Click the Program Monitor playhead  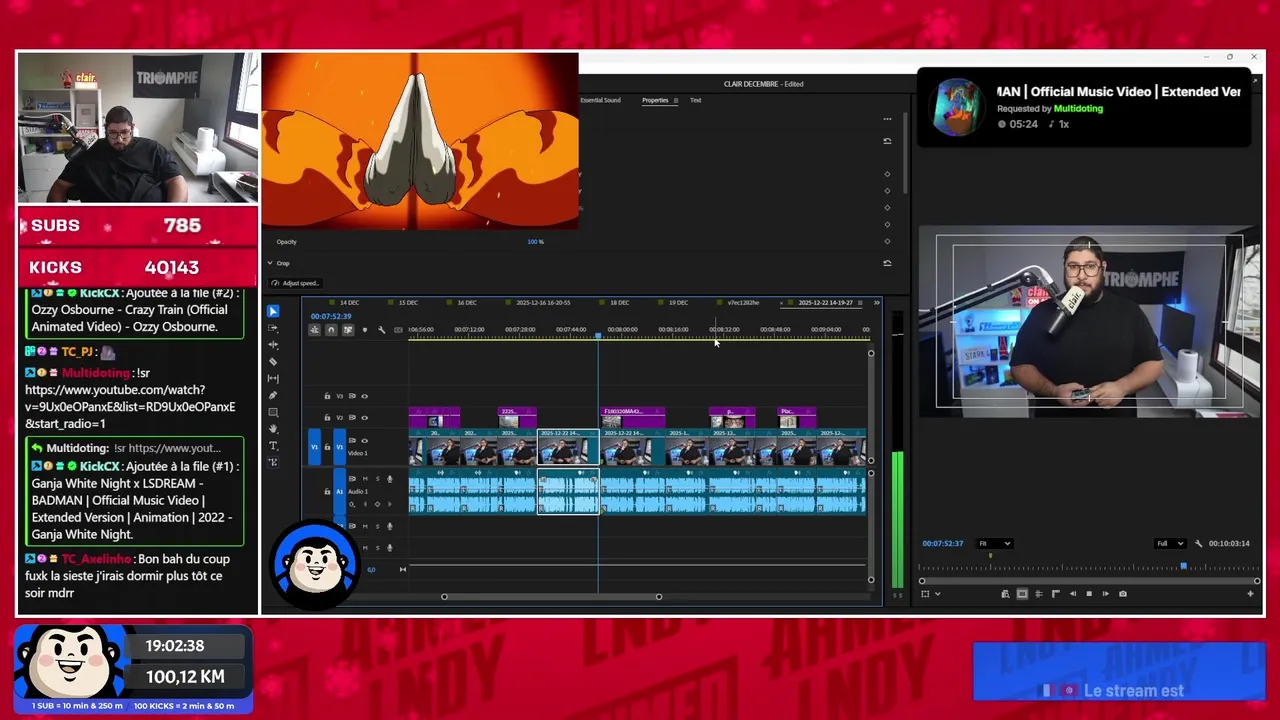coord(1184,566)
